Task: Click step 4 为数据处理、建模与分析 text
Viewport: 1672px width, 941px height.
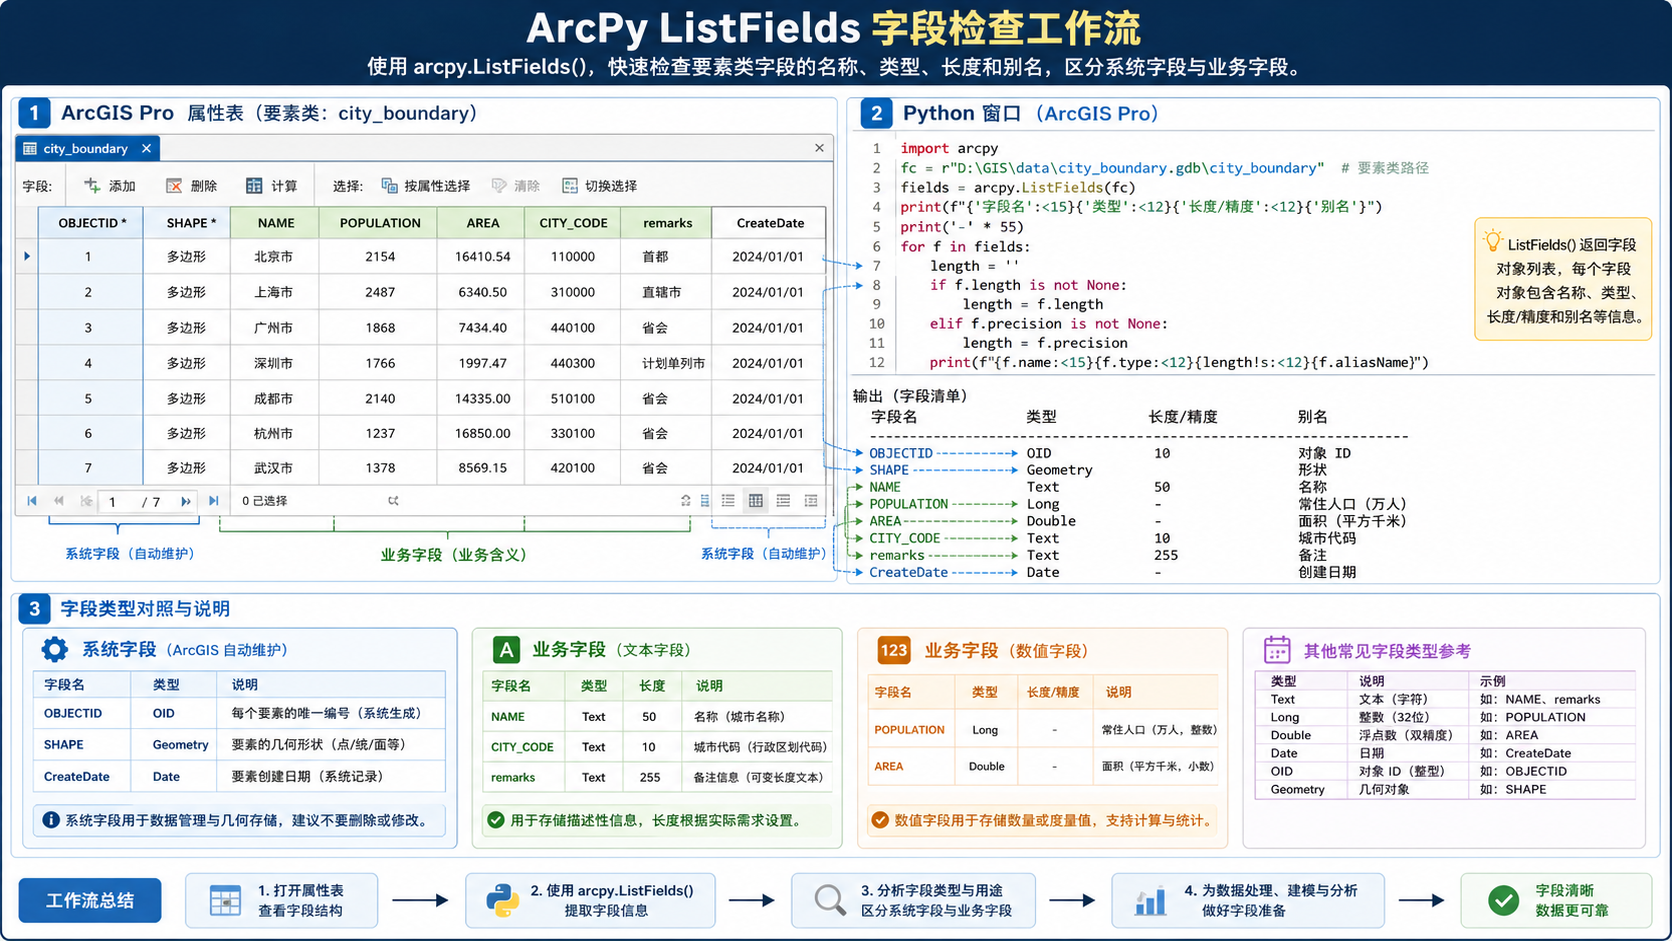Action: pyautogui.click(x=1271, y=900)
